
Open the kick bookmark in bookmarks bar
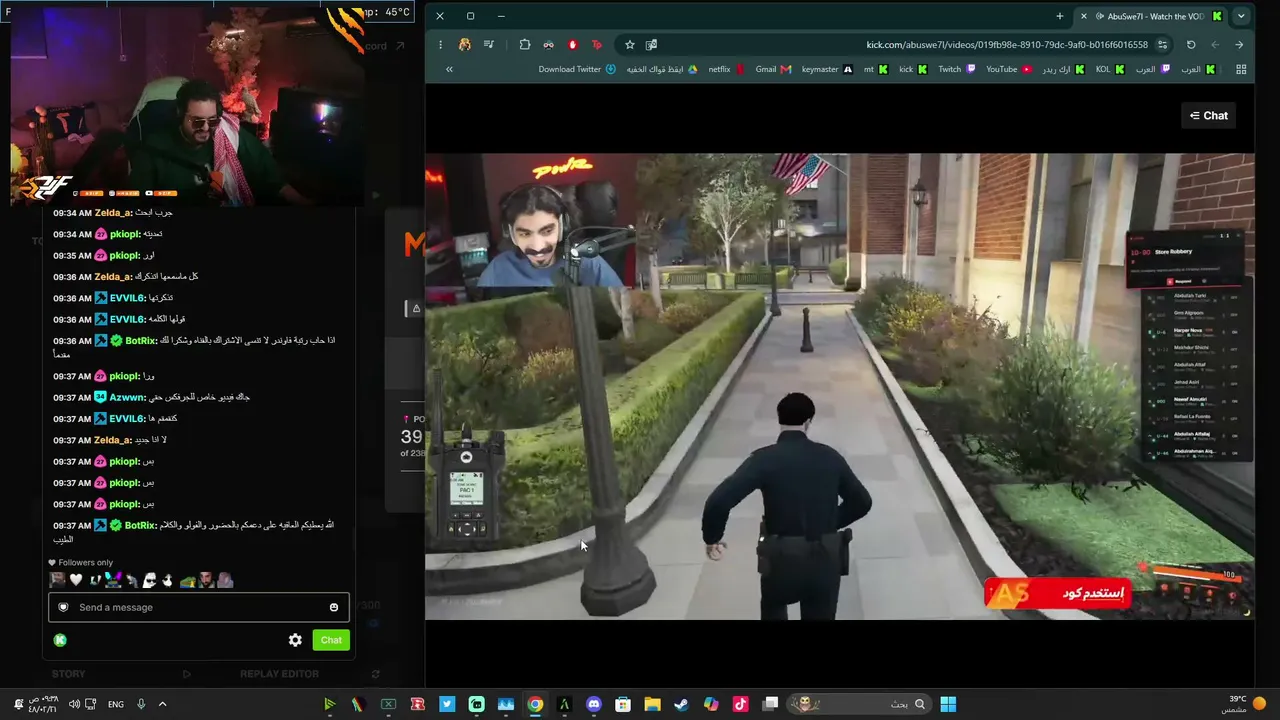[913, 69]
